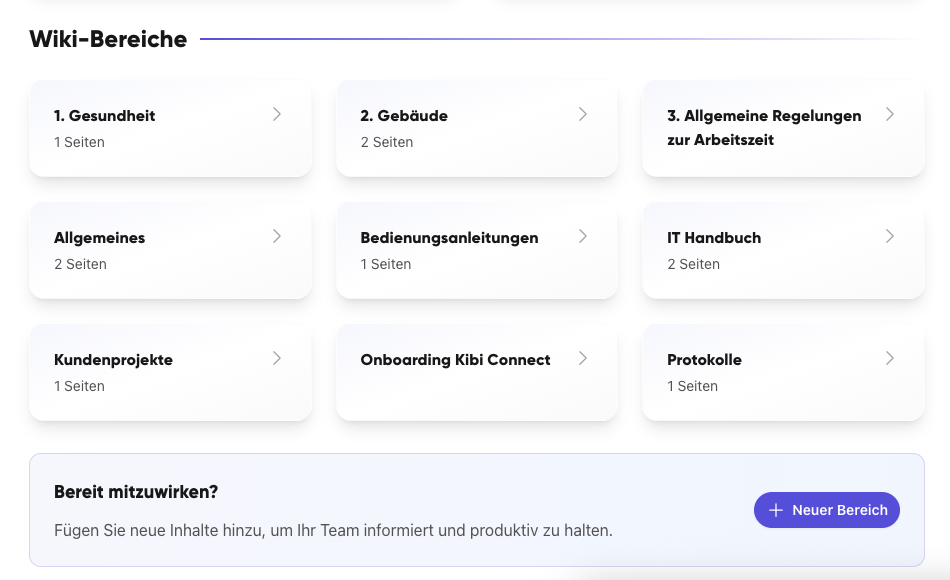Open the IT Handbuch wiki section
This screenshot has height=580, width=950.
783,250
